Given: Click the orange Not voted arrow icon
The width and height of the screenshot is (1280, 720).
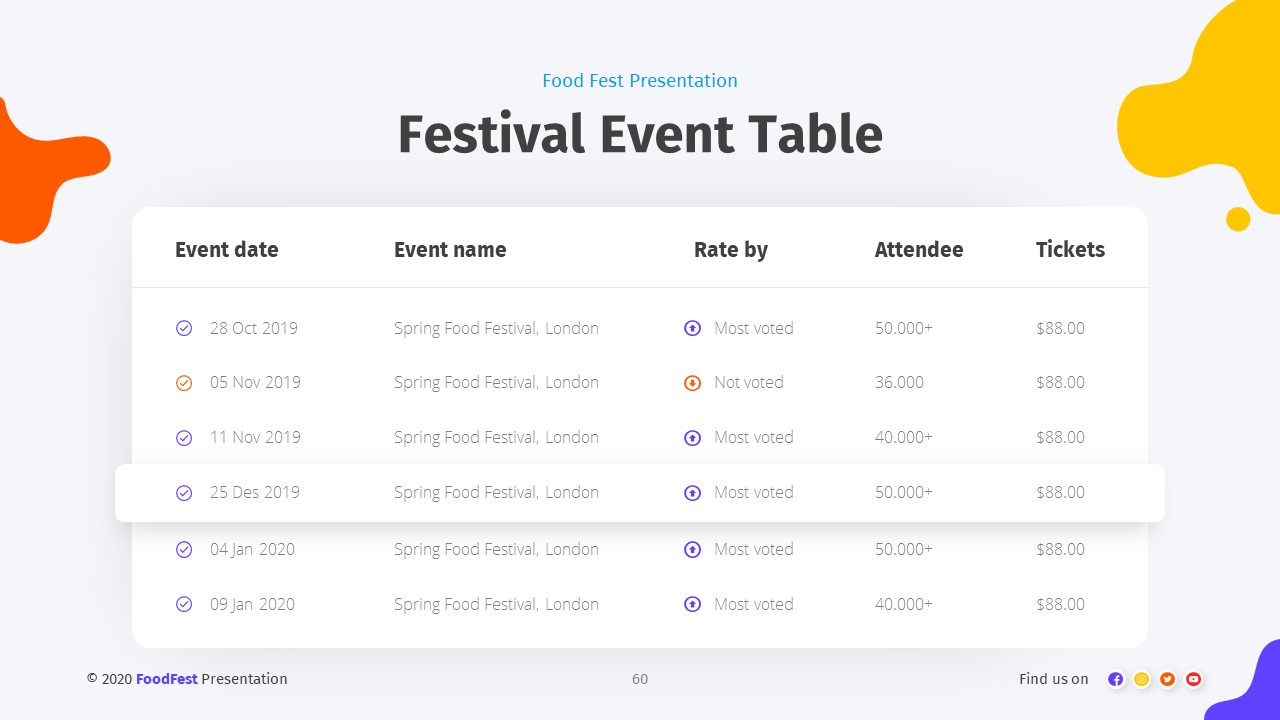Looking at the screenshot, I should pos(692,382).
